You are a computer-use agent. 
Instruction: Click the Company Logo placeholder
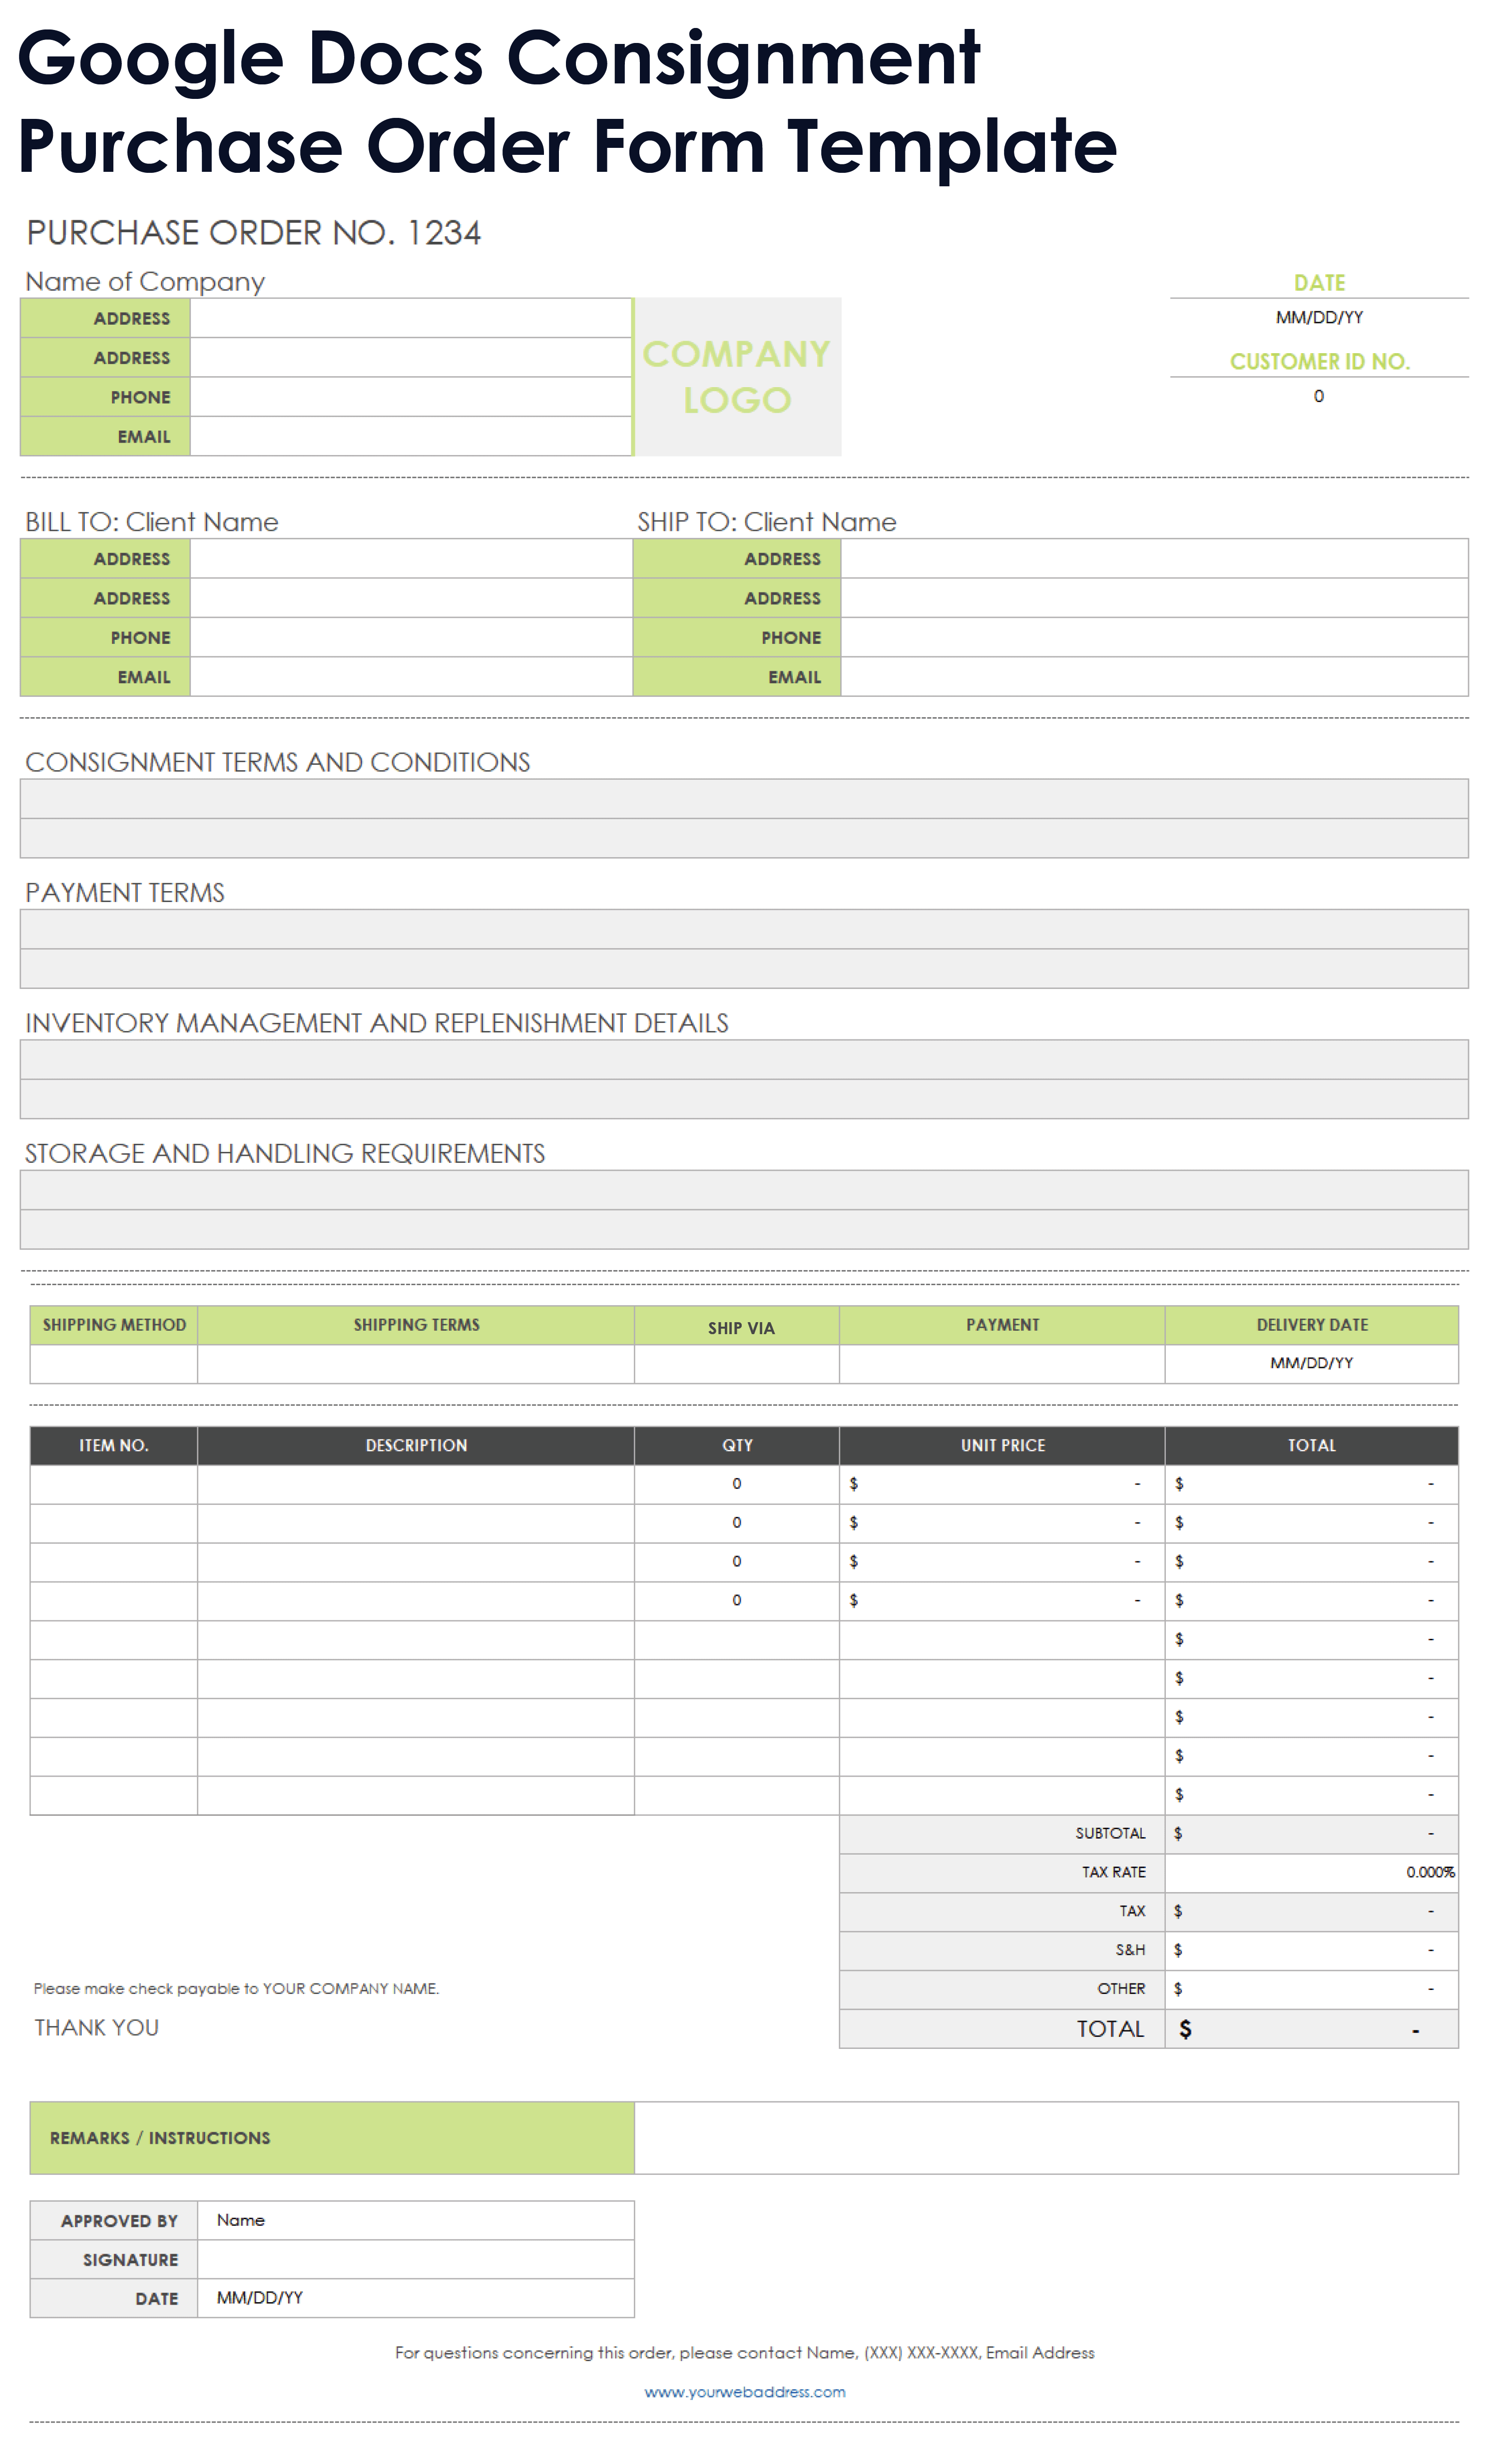737,377
